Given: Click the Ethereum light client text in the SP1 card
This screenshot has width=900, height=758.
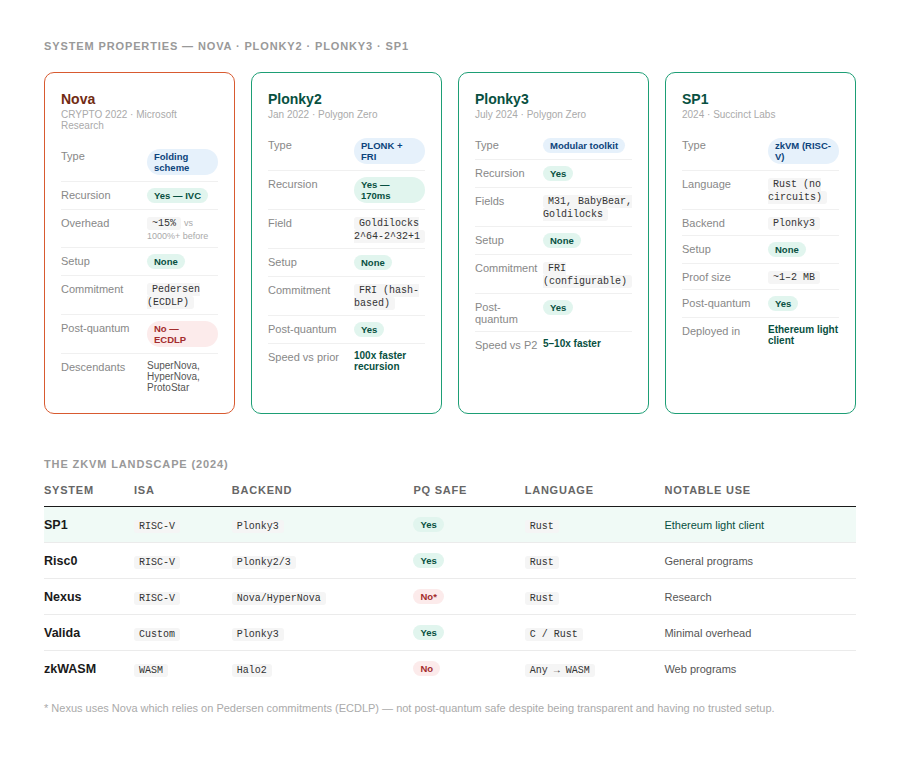Looking at the screenshot, I should pyautogui.click(x=802, y=335).
